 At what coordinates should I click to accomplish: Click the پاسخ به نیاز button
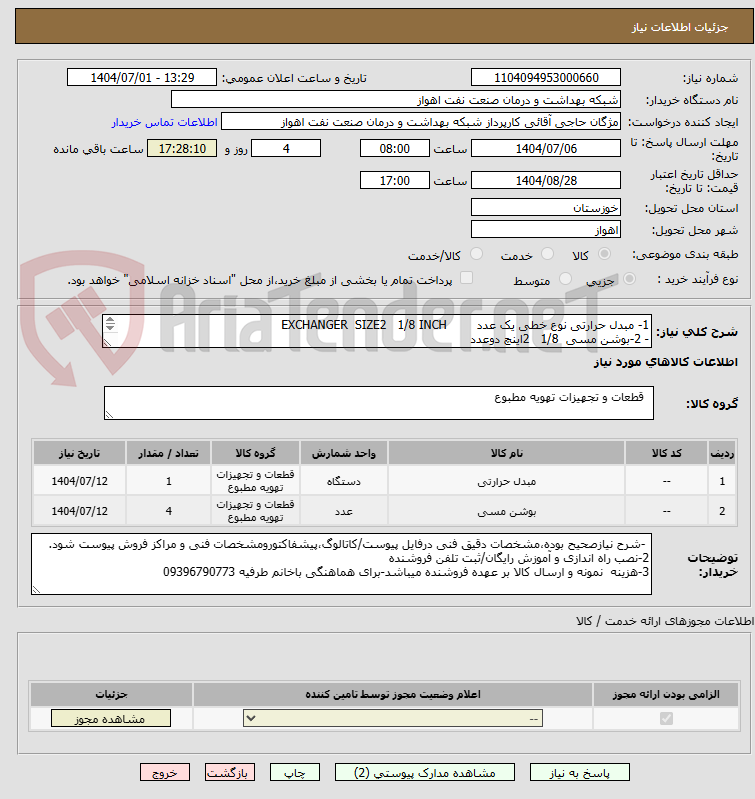click(580, 773)
